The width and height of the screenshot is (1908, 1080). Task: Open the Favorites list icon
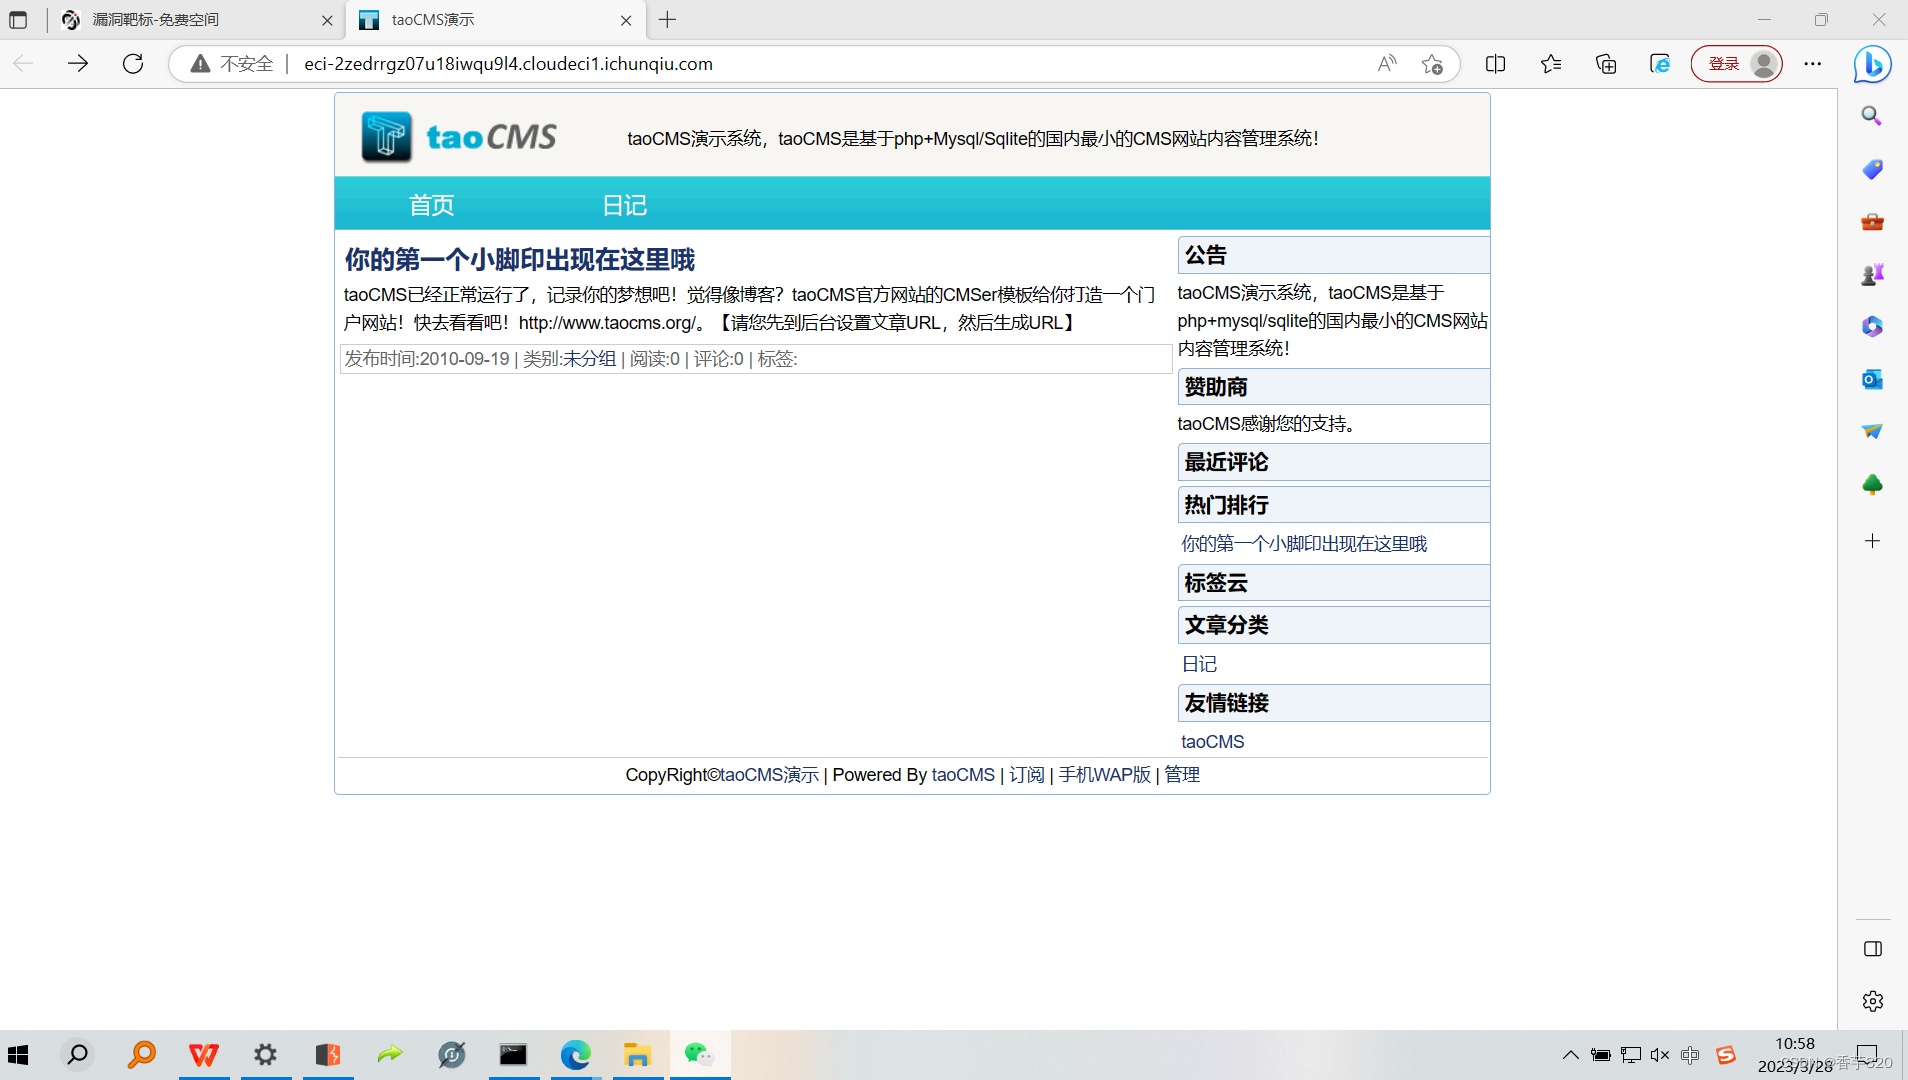pos(1551,64)
